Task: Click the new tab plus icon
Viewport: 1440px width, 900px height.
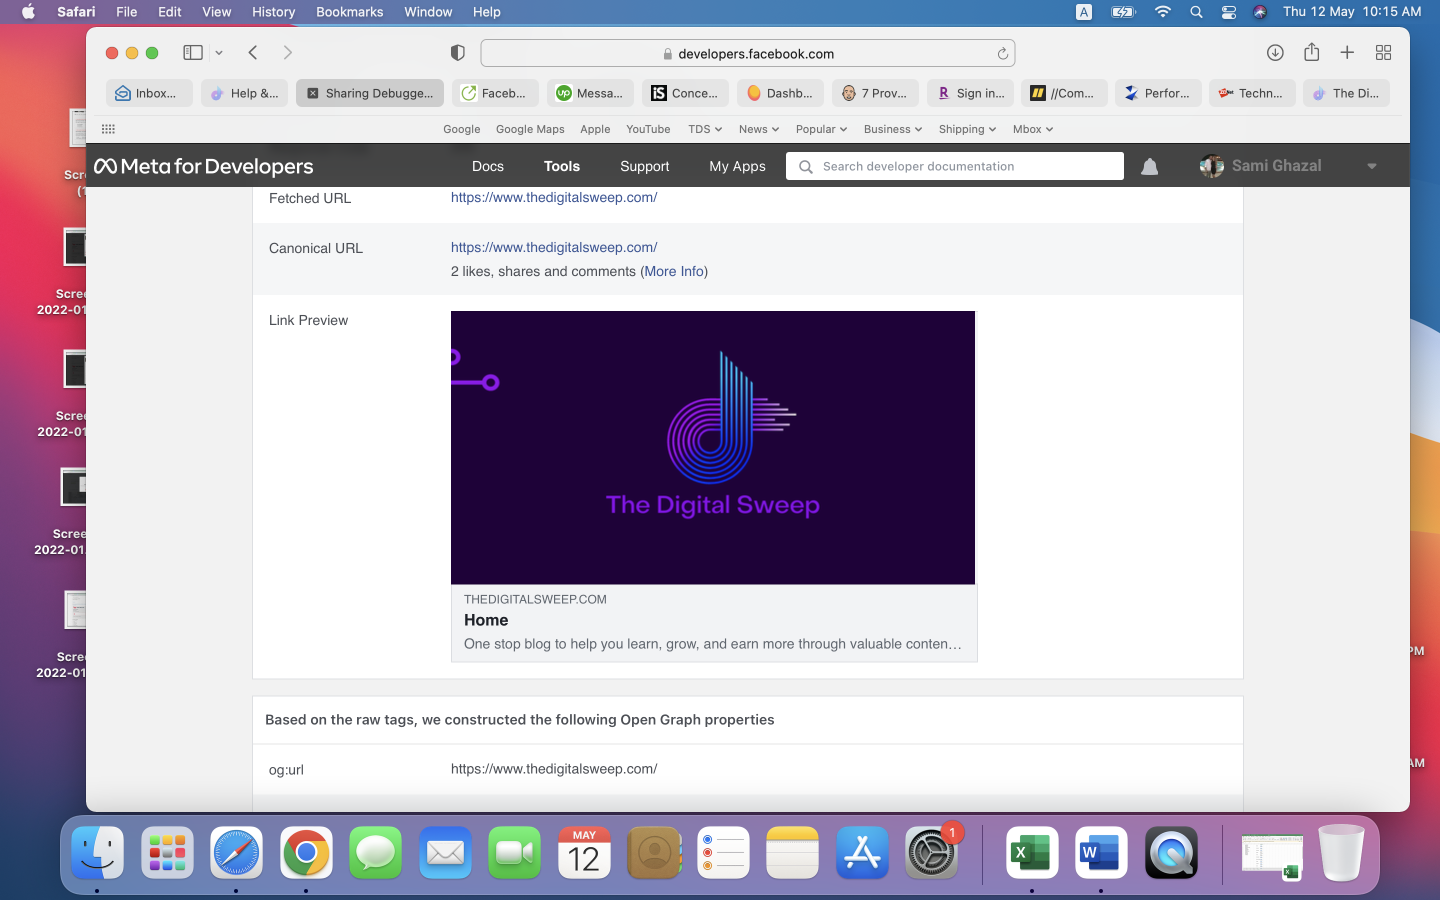Action: pyautogui.click(x=1347, y=53)
